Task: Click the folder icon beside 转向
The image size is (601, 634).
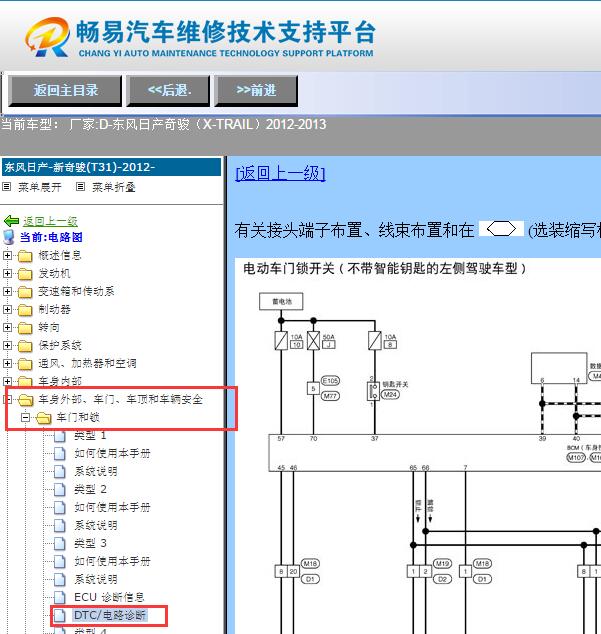Action: click(x=25, y=328)
